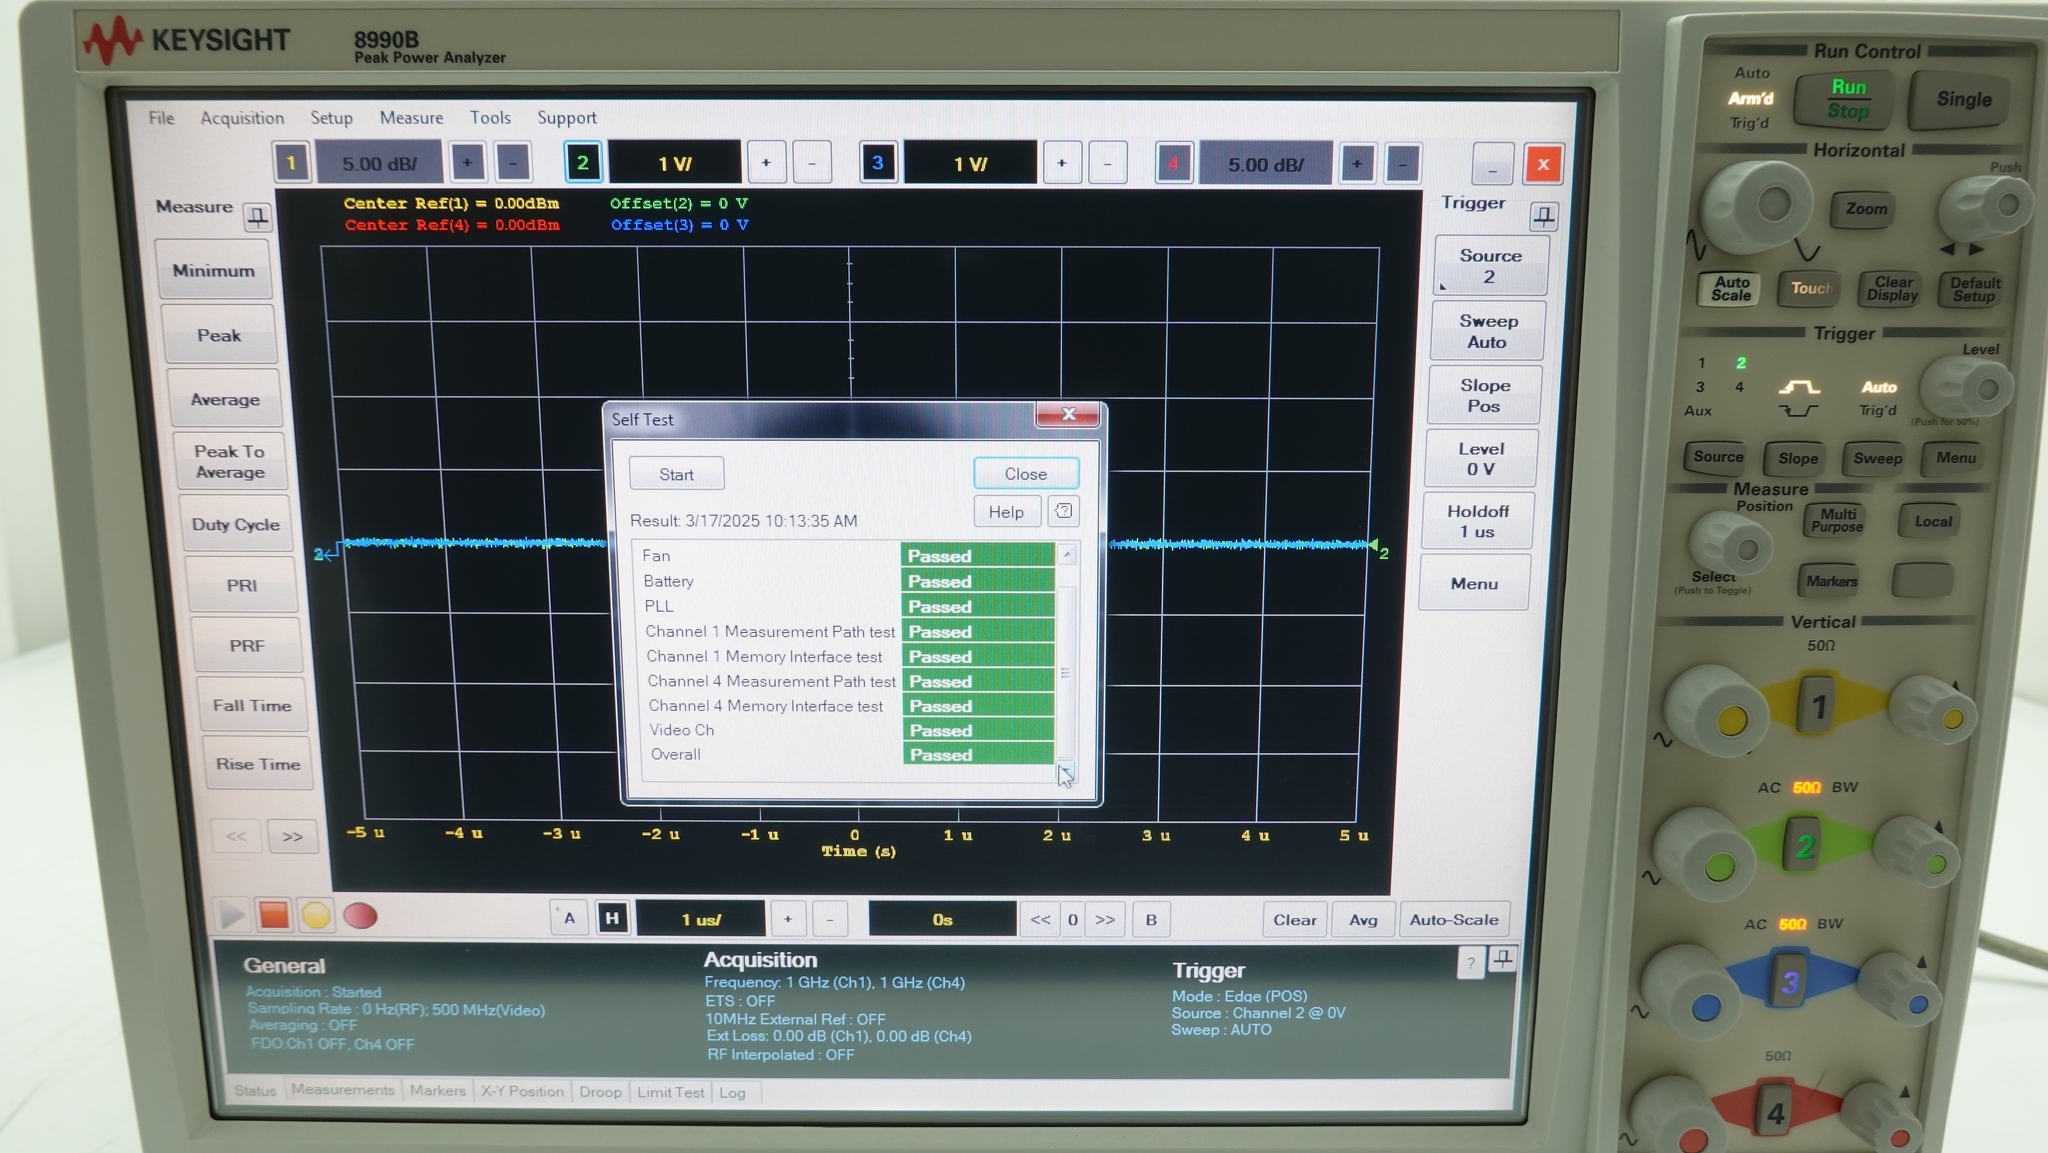Toggle the A timebase button

569,918
